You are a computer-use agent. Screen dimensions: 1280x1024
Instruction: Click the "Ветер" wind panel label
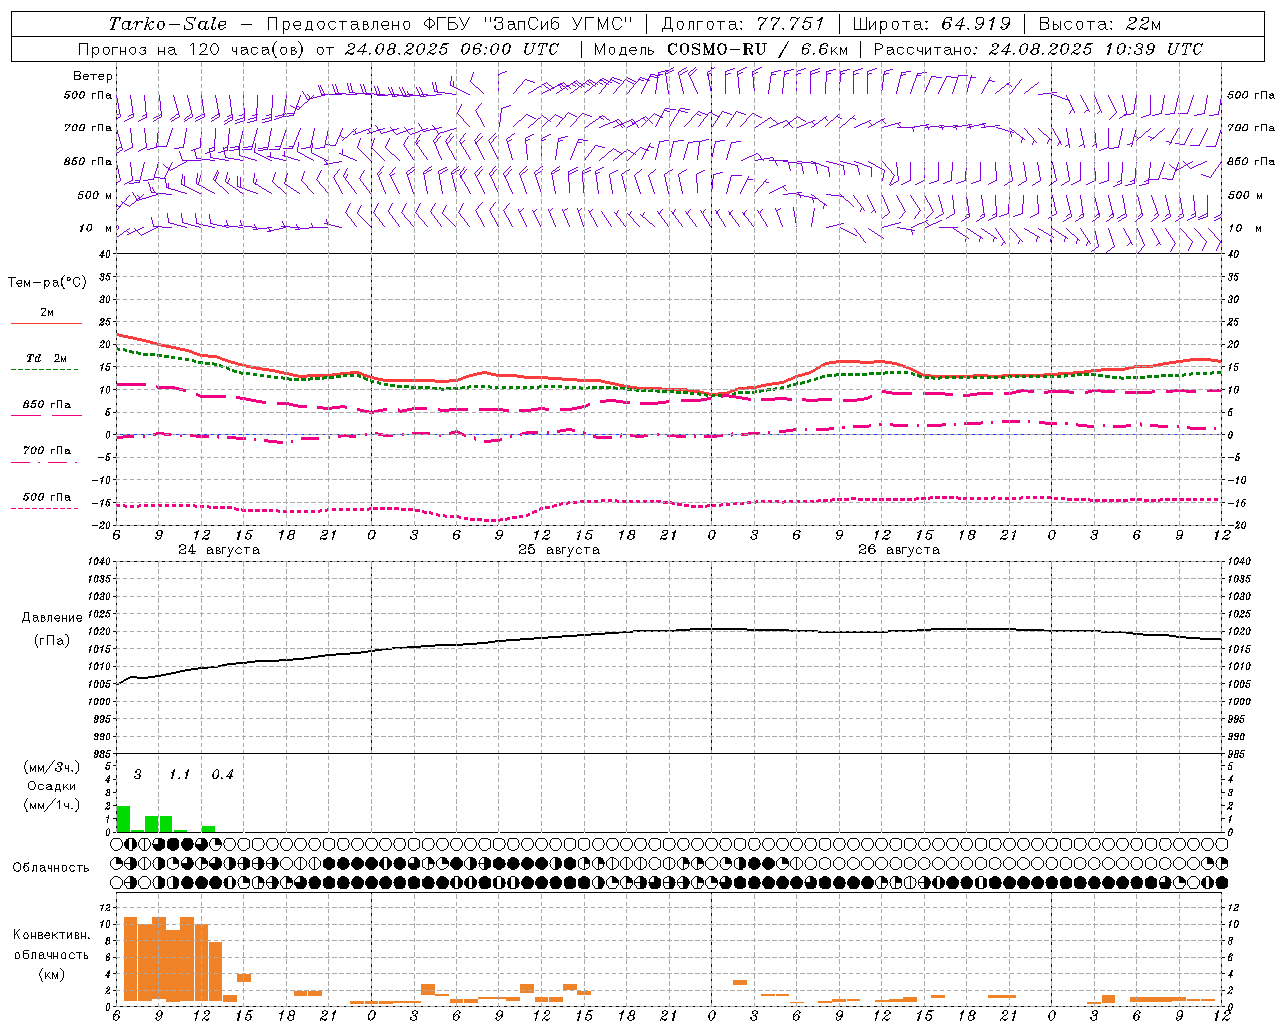(93, 76)
